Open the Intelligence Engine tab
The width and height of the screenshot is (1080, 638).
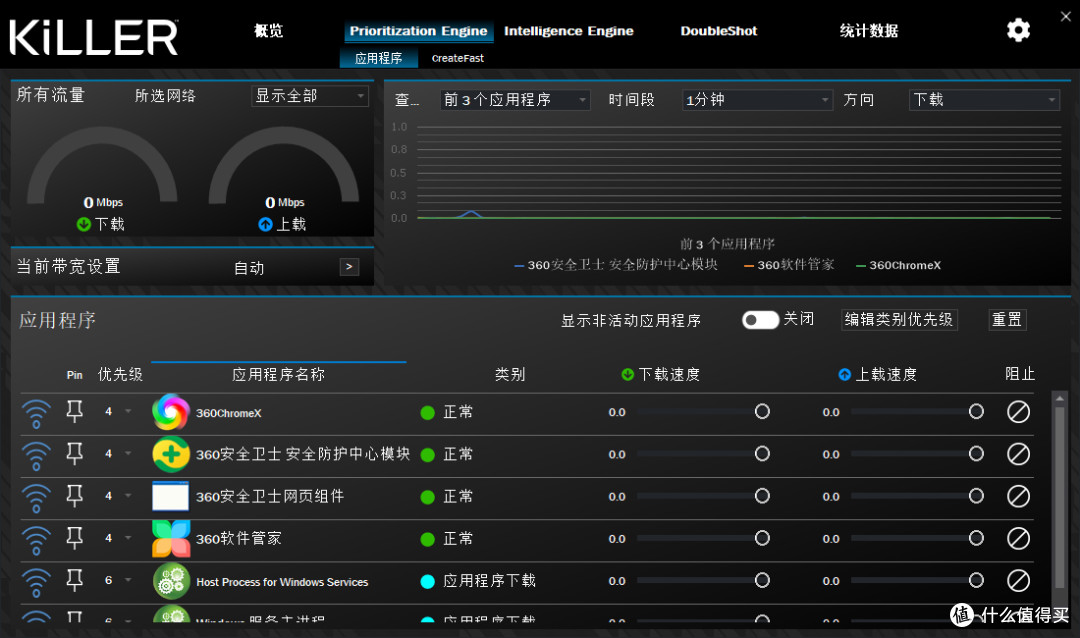[x=568, y=31]
